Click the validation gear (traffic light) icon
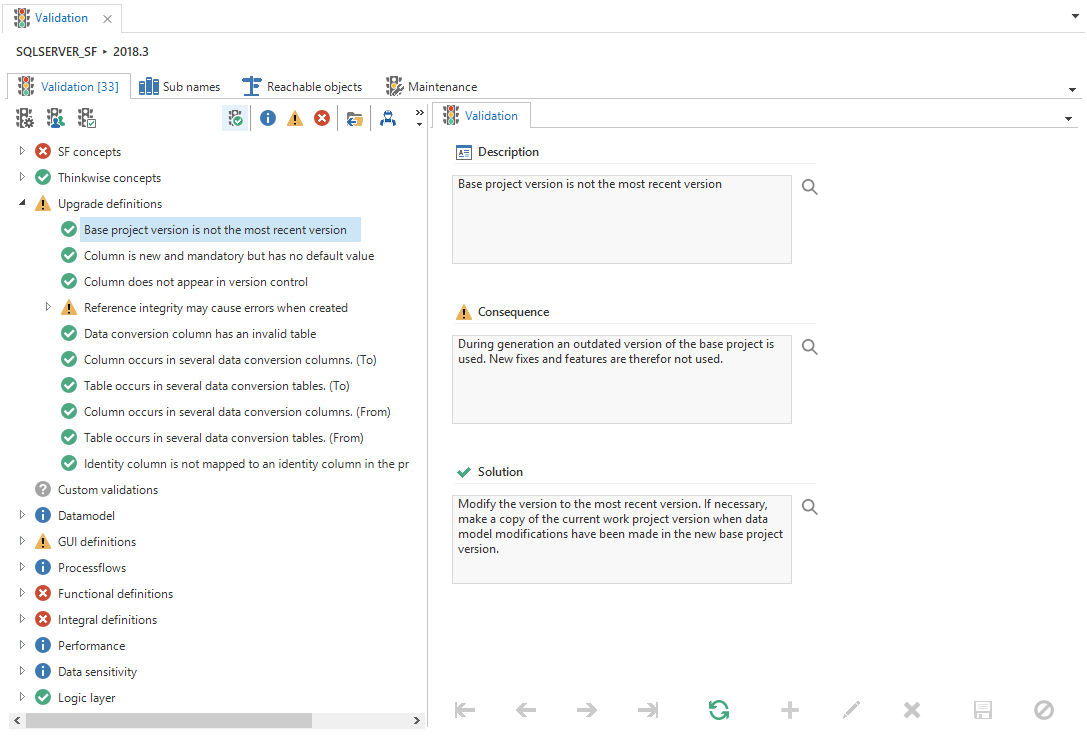 (25, 118)
